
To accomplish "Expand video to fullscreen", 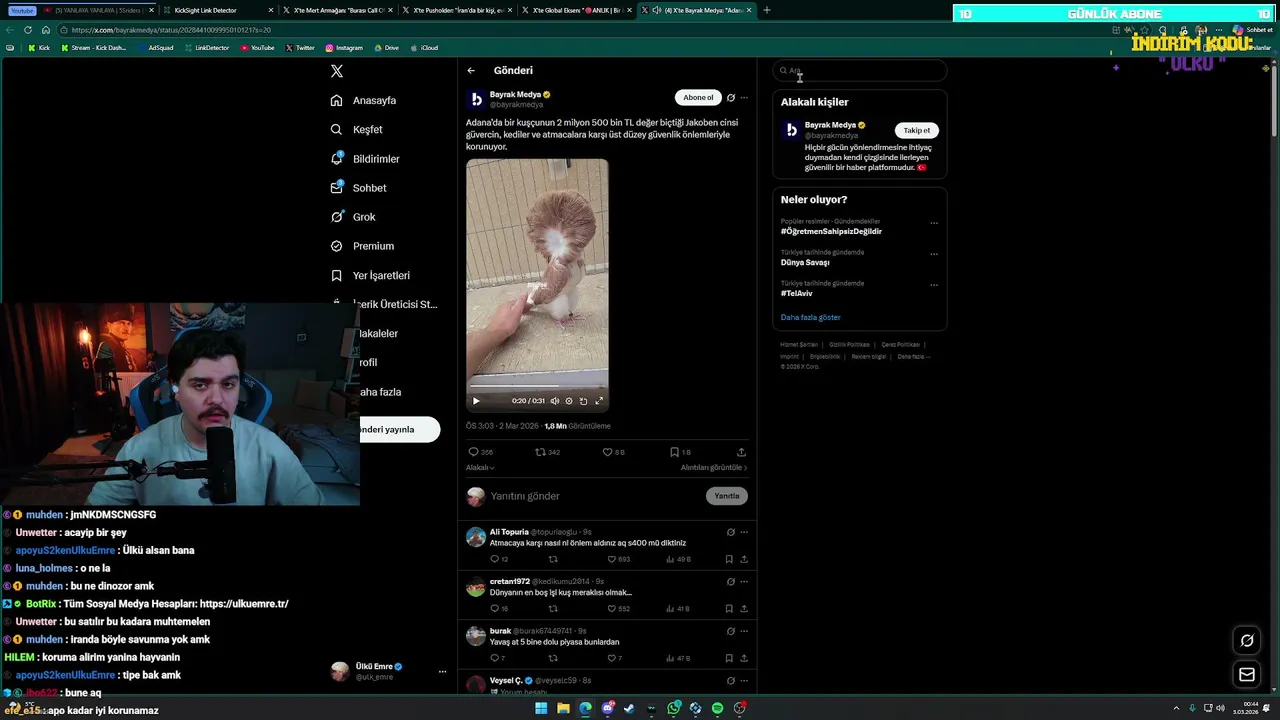I will (x=599, y=401).
